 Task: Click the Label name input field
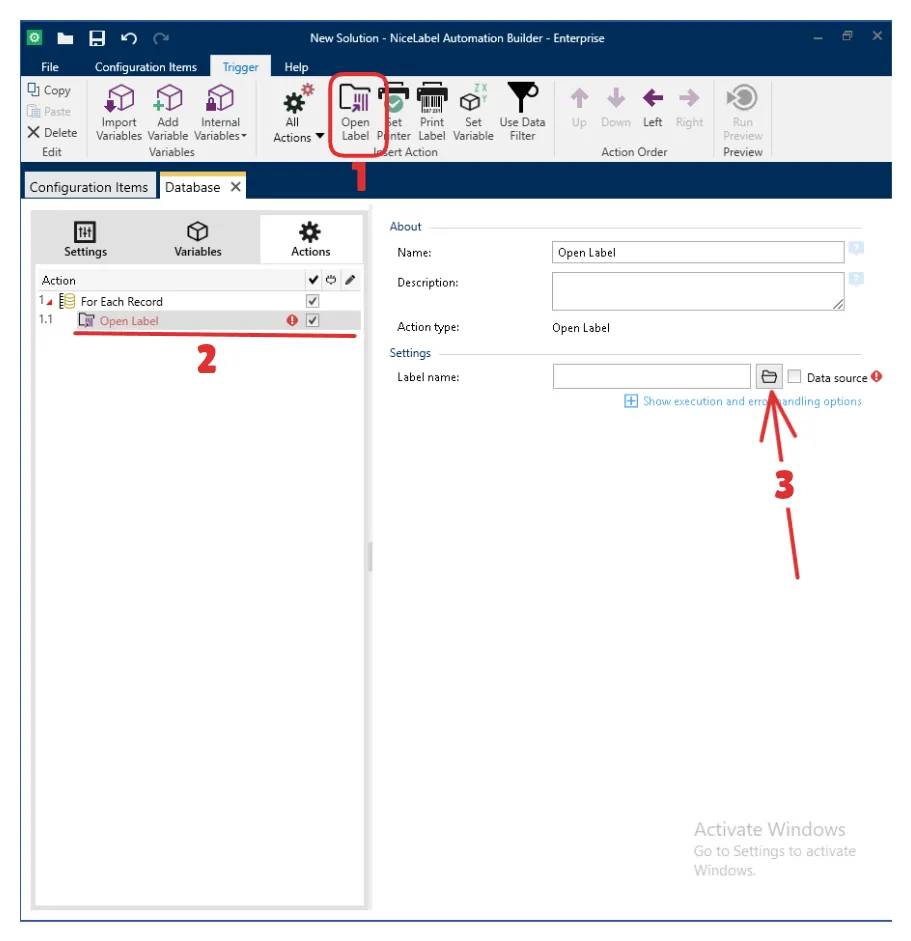pos(651,377)
